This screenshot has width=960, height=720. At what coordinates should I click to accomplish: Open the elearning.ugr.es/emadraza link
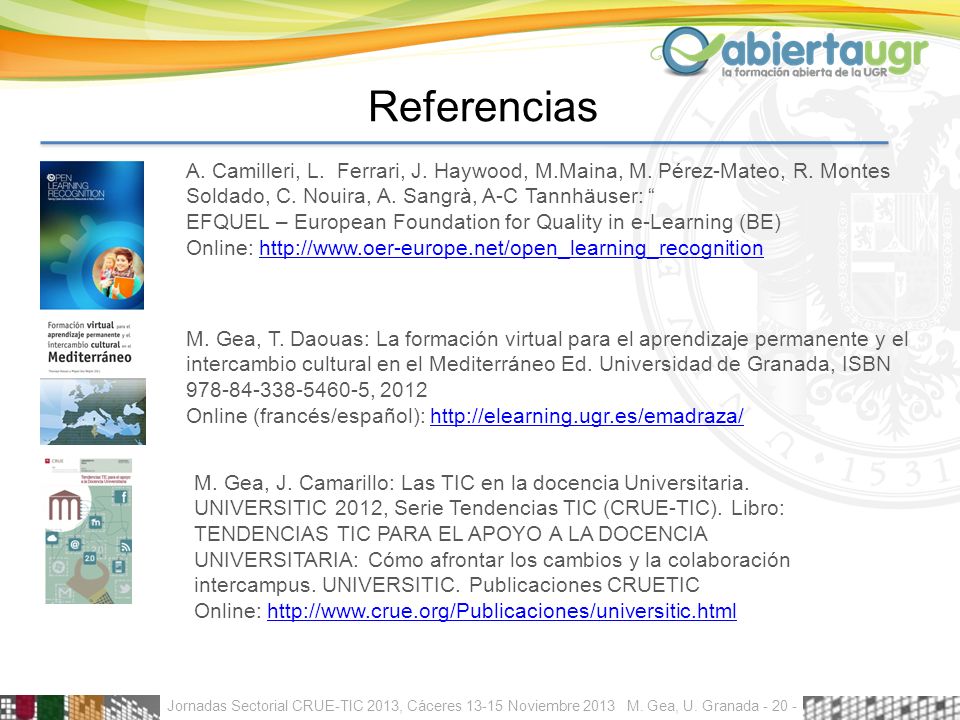[587, 416]
